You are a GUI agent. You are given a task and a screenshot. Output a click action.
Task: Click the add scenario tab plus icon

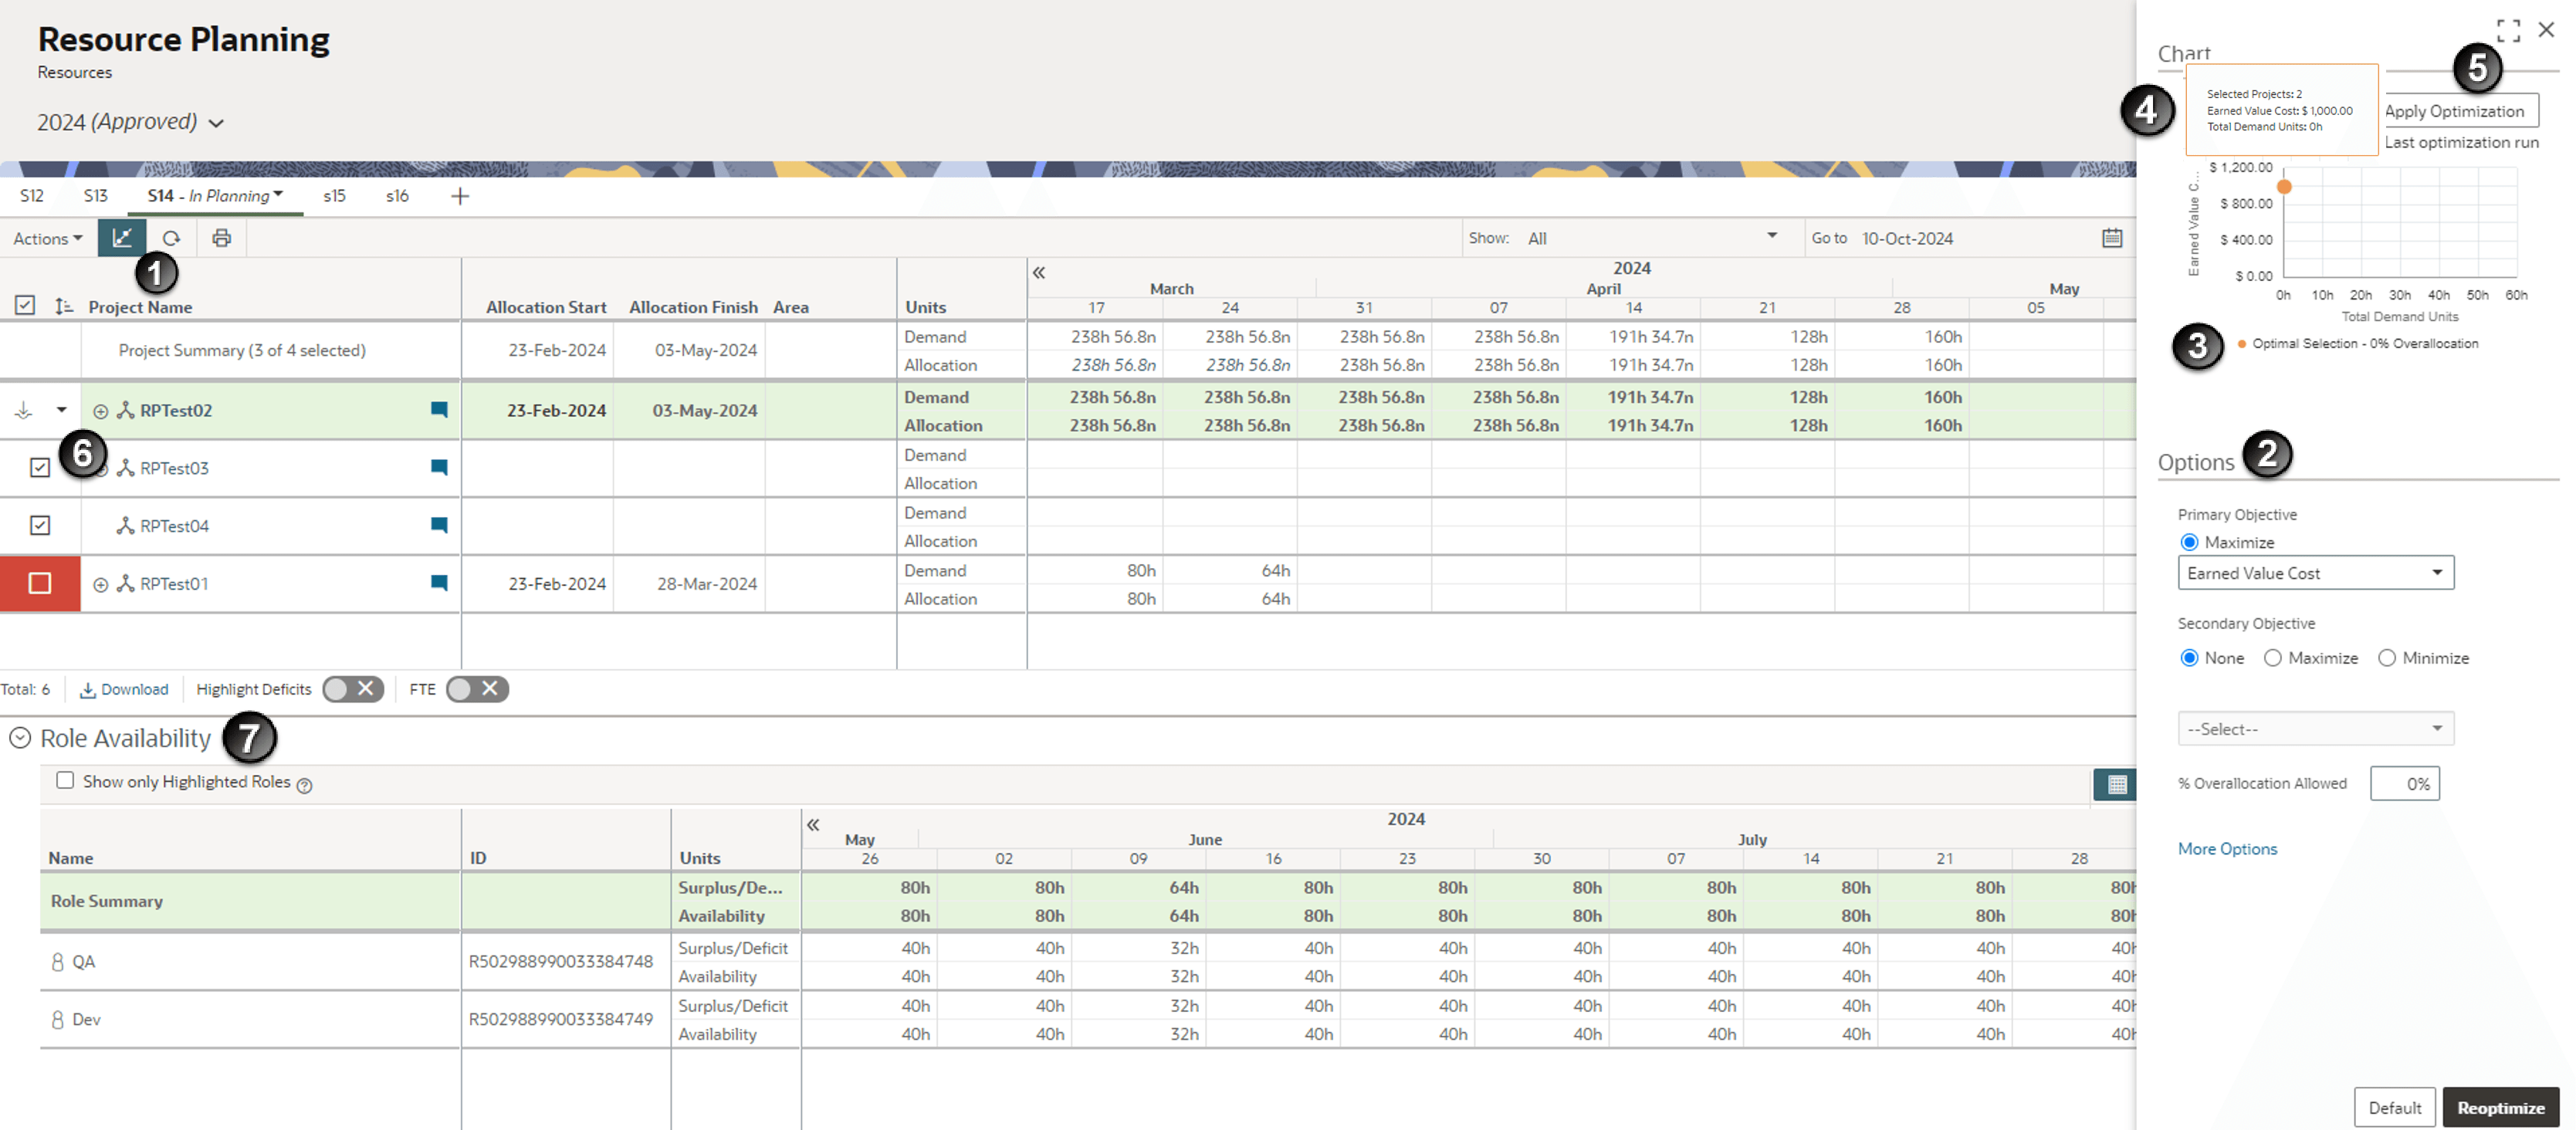click(459, 196)
